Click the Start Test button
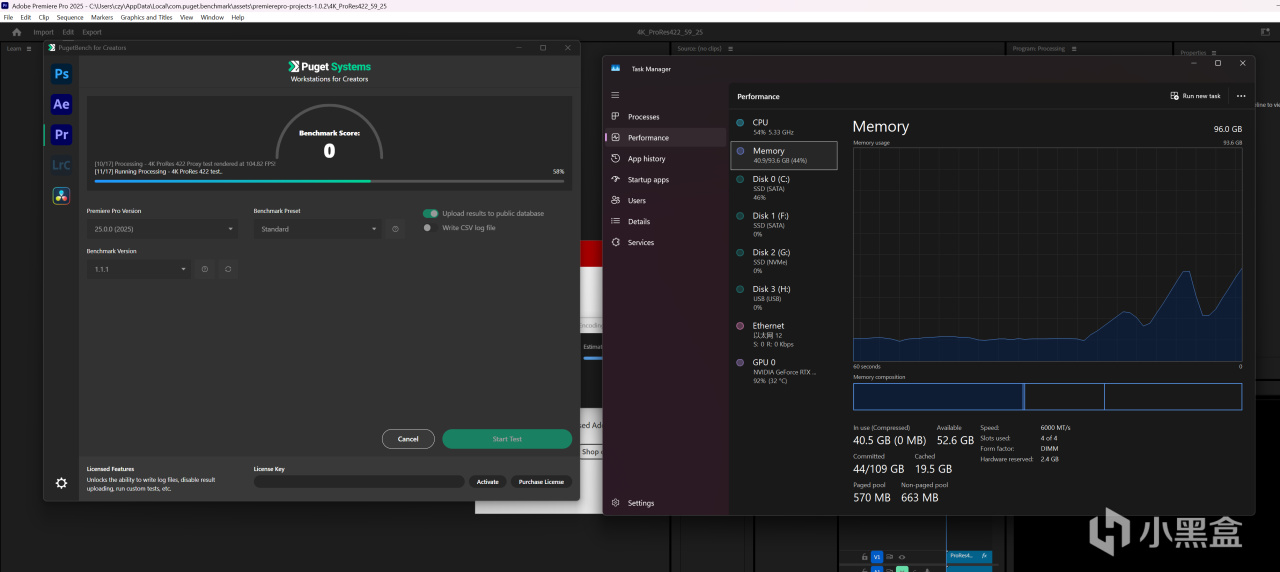The height and width of the screenshot is (572, 1280). (x=507, y=439)
